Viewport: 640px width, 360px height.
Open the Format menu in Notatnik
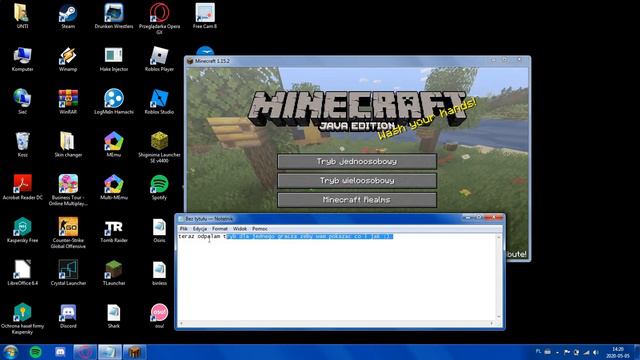click(x=220, y=229)
